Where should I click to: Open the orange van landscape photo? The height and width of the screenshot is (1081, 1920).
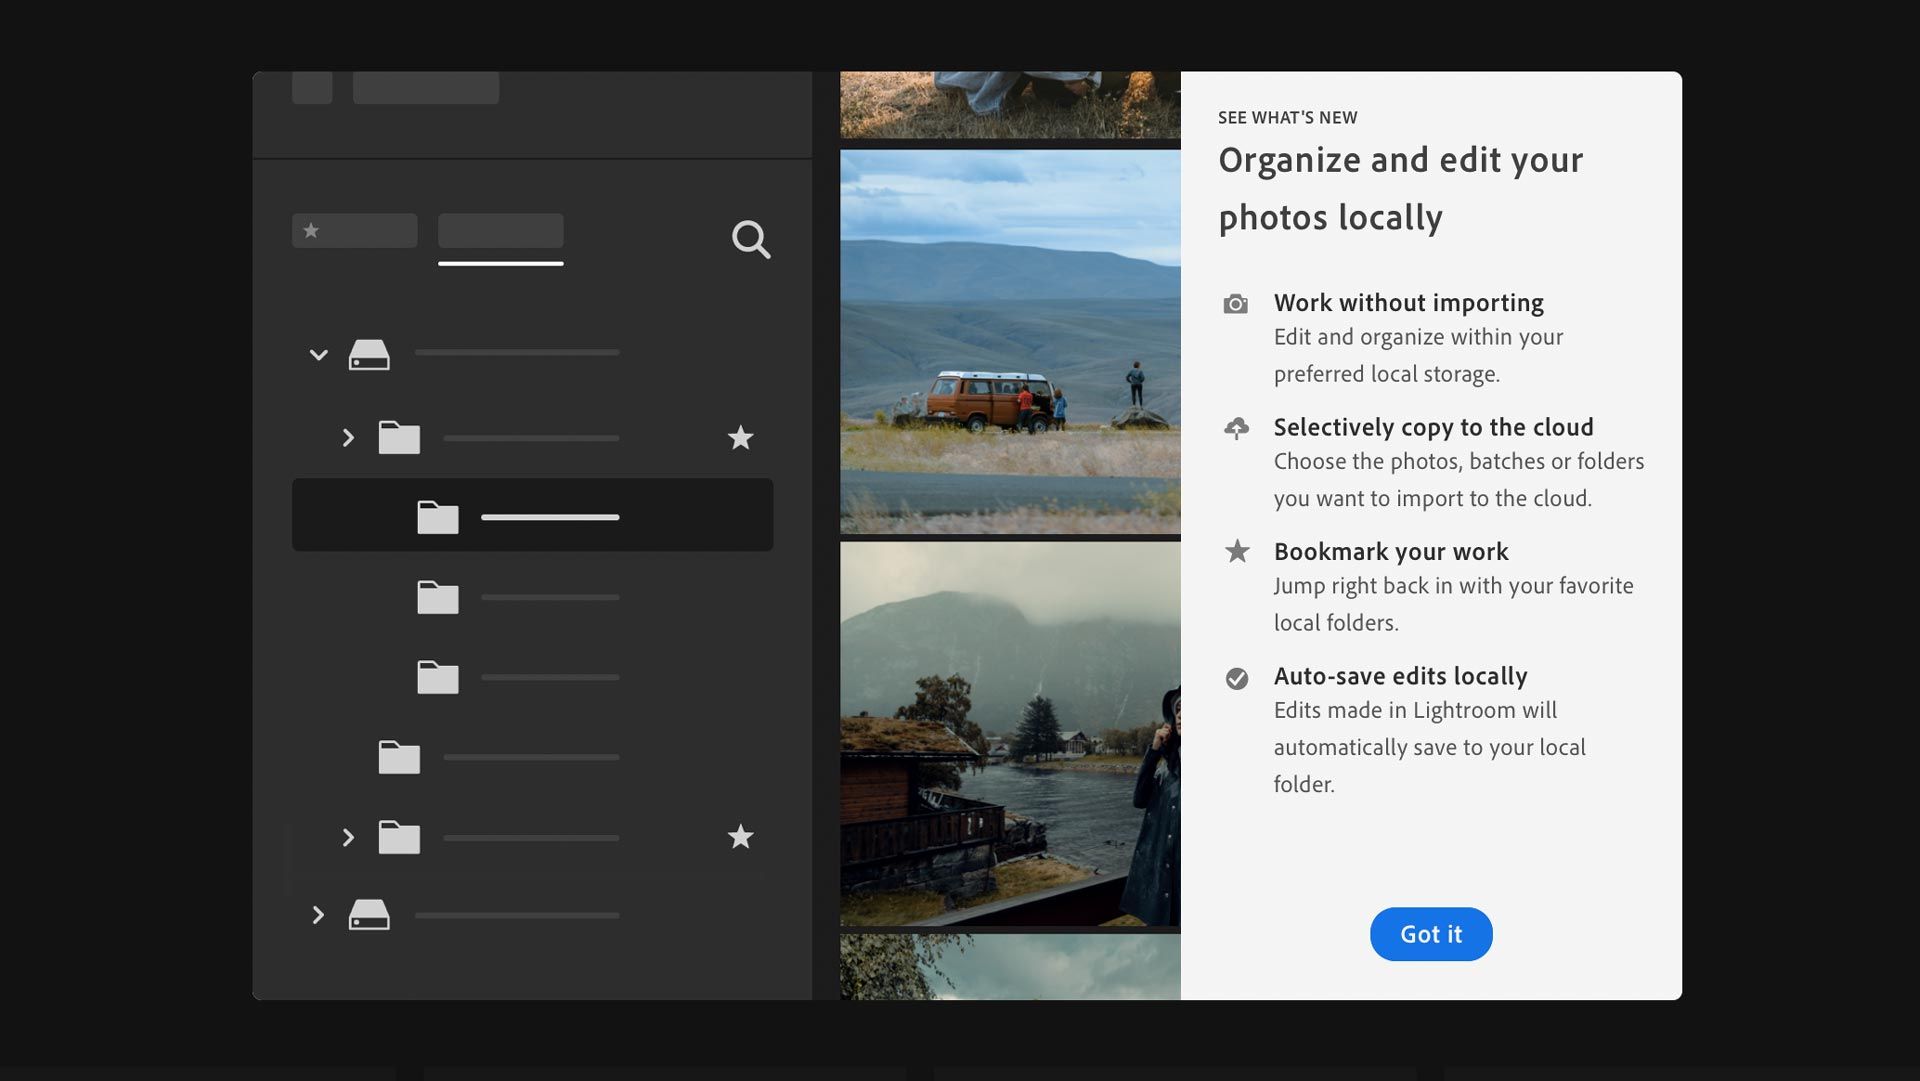(x=1010, y=341)
